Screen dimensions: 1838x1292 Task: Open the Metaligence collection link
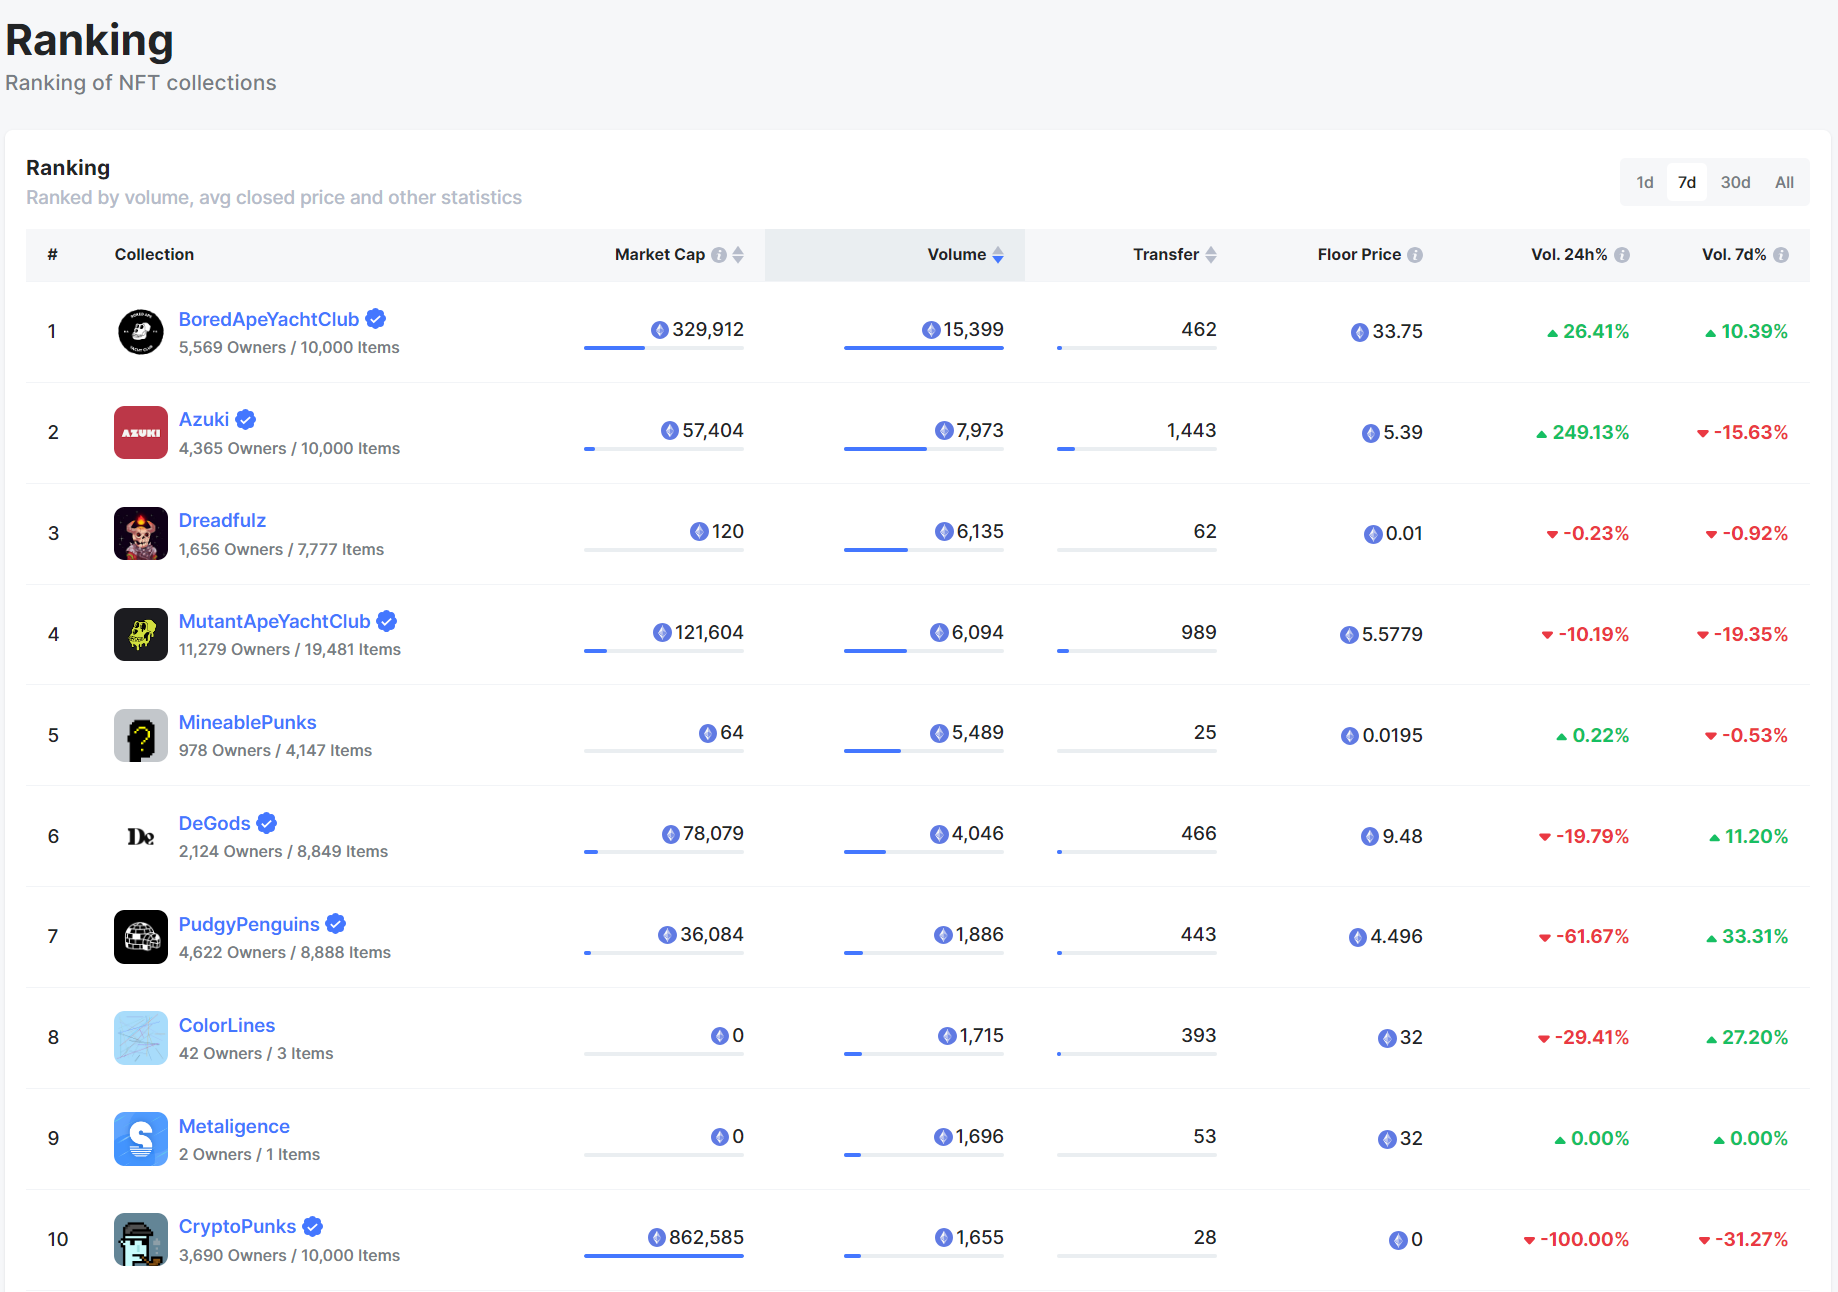(234, 1126)
